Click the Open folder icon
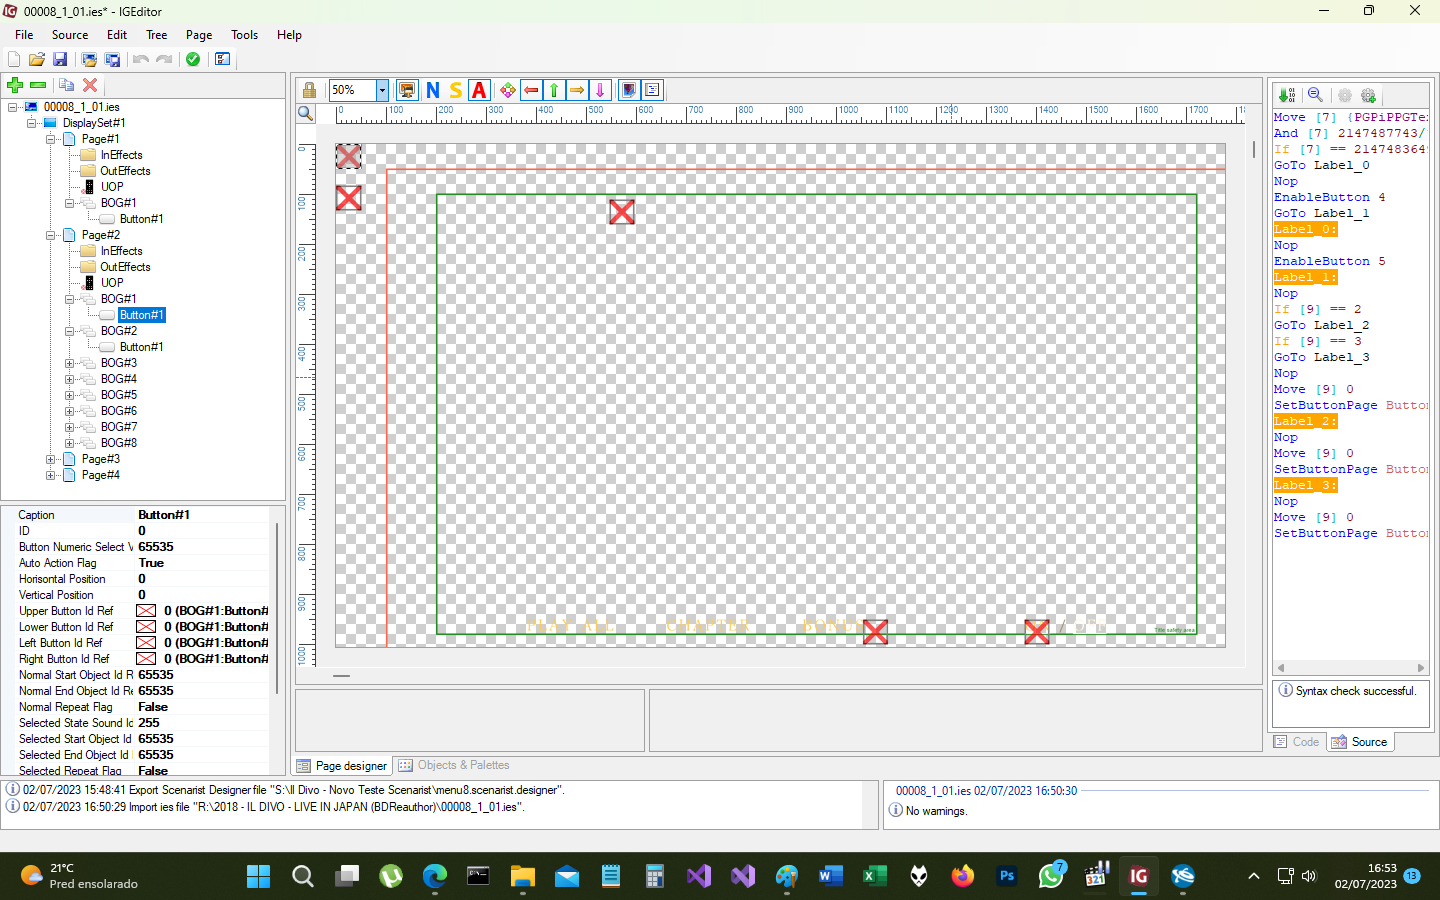 click(x=37, y=60)
